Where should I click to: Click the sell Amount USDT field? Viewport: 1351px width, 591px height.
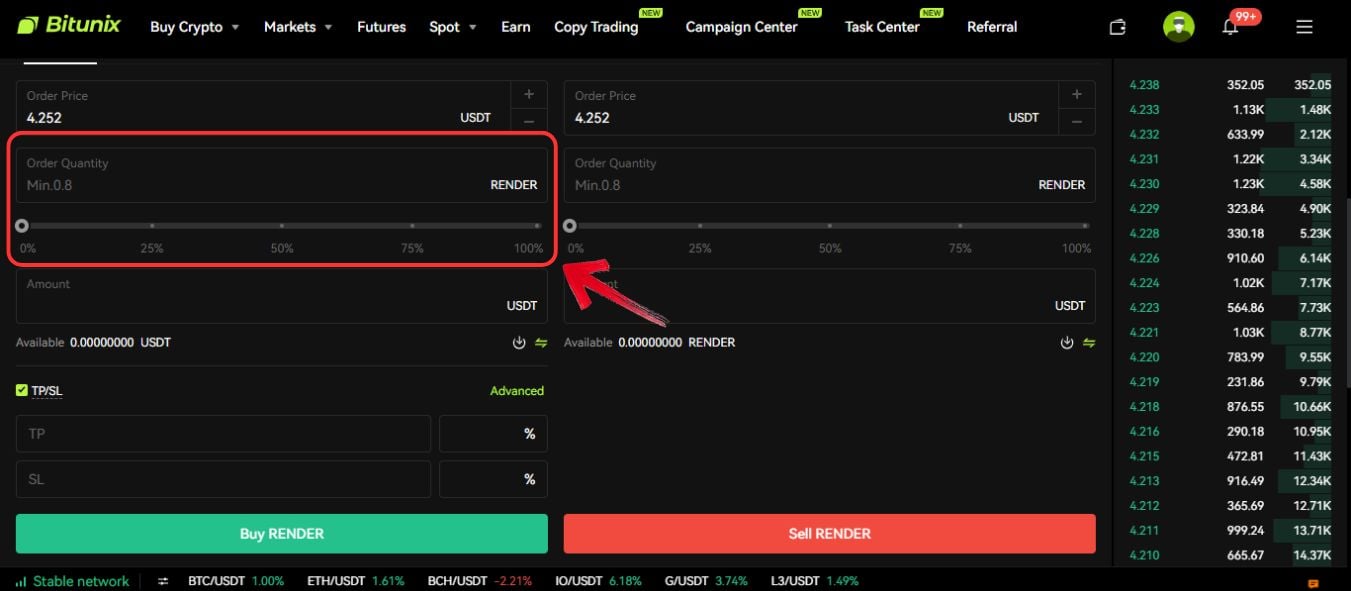tap(830, 296)
